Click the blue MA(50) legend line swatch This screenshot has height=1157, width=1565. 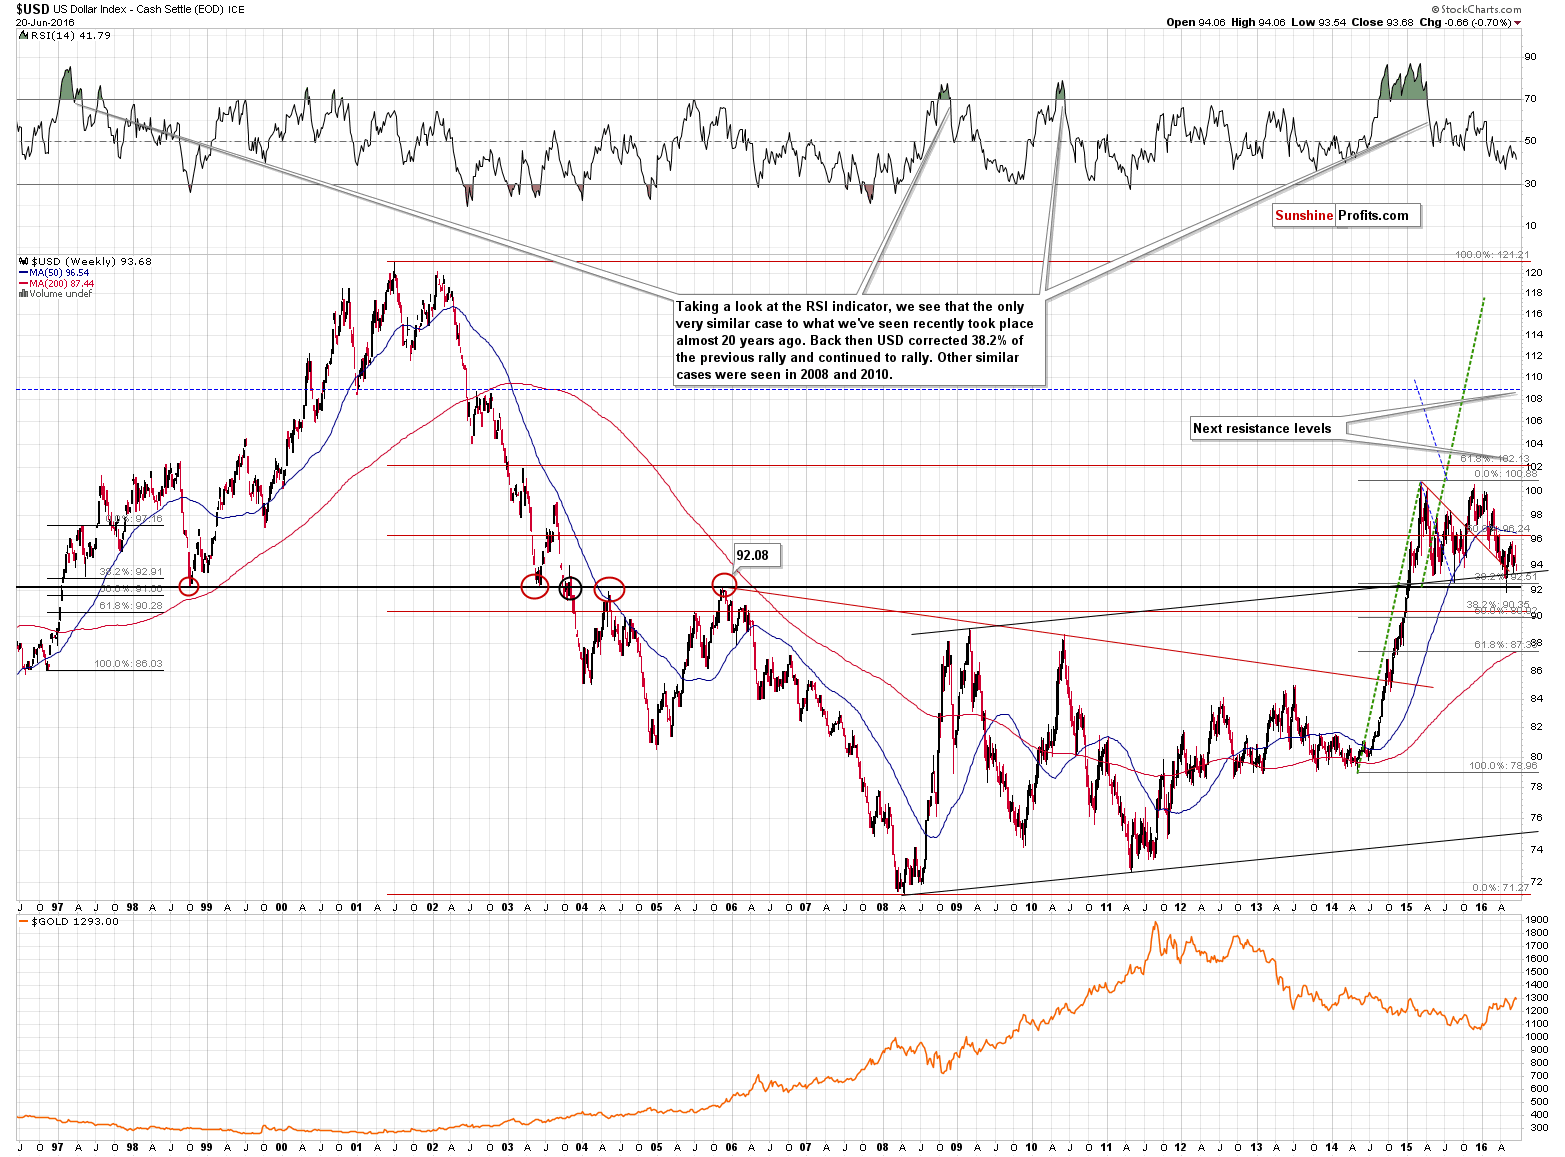23,273
